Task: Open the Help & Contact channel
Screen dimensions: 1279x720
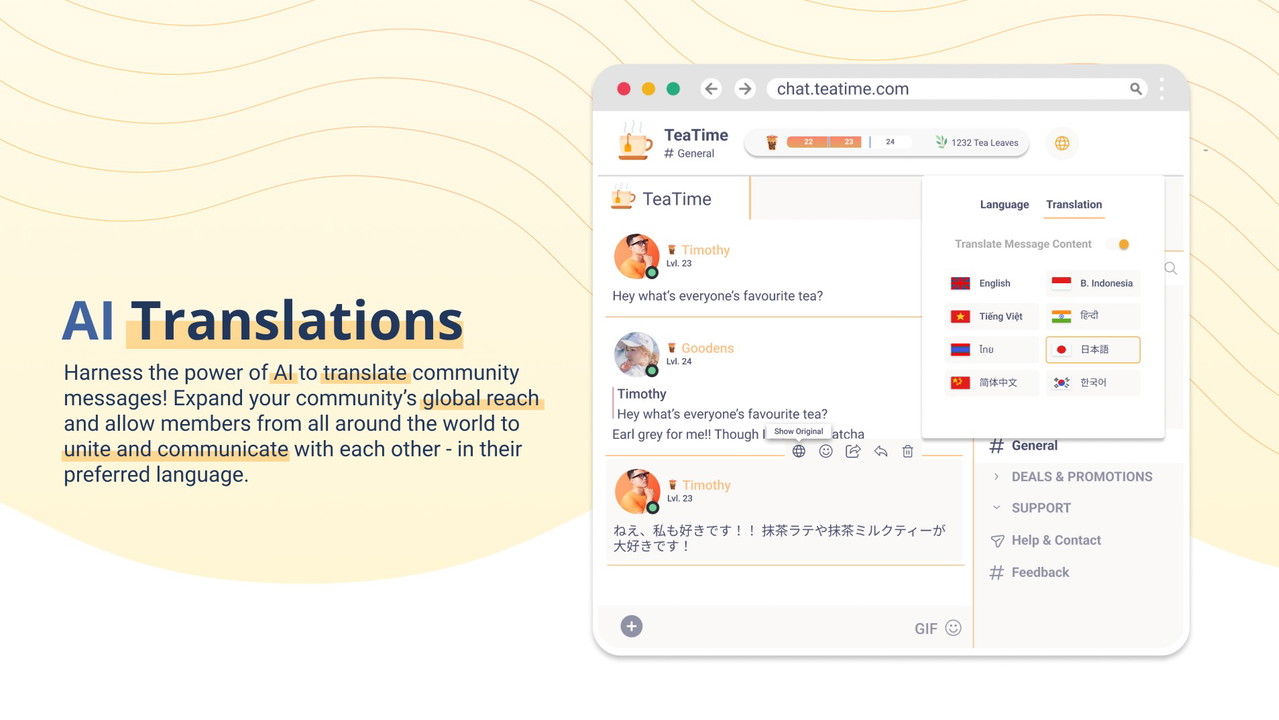Action: [1045, 540]
